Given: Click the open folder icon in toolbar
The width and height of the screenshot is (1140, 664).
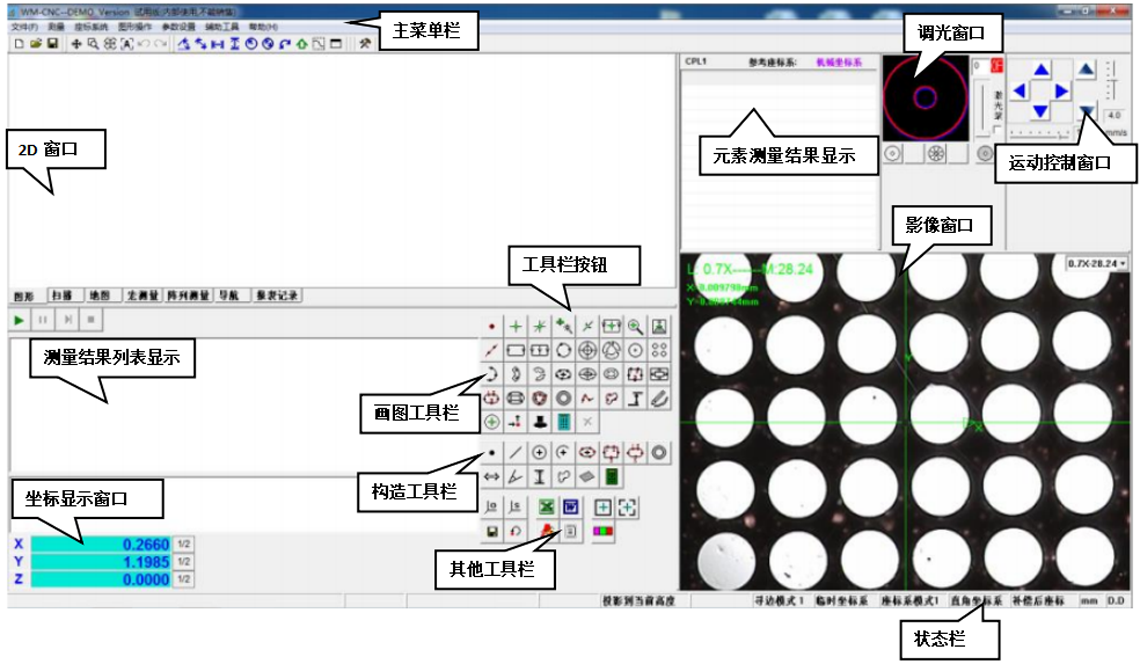Looking at the screenshot, I should point(36,44).
